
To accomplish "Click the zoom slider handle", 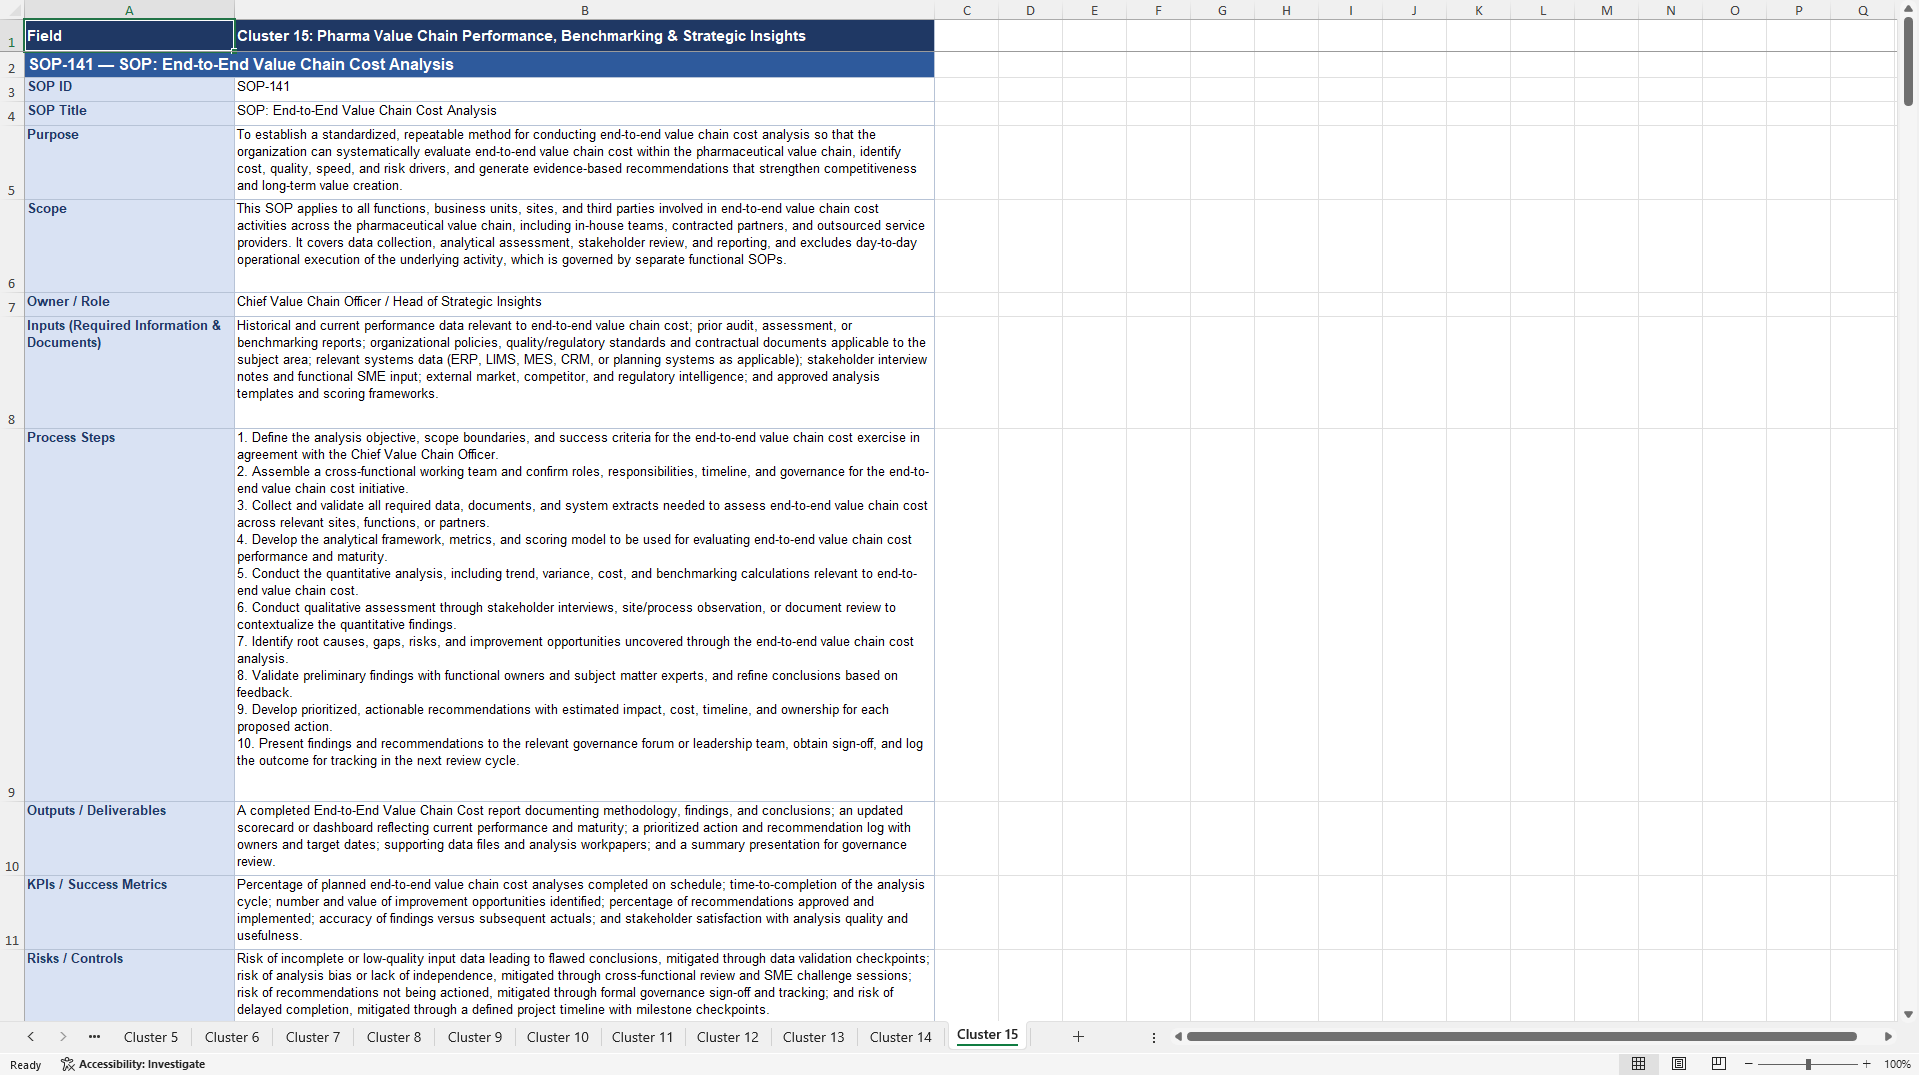I will click(1808, 1064).
